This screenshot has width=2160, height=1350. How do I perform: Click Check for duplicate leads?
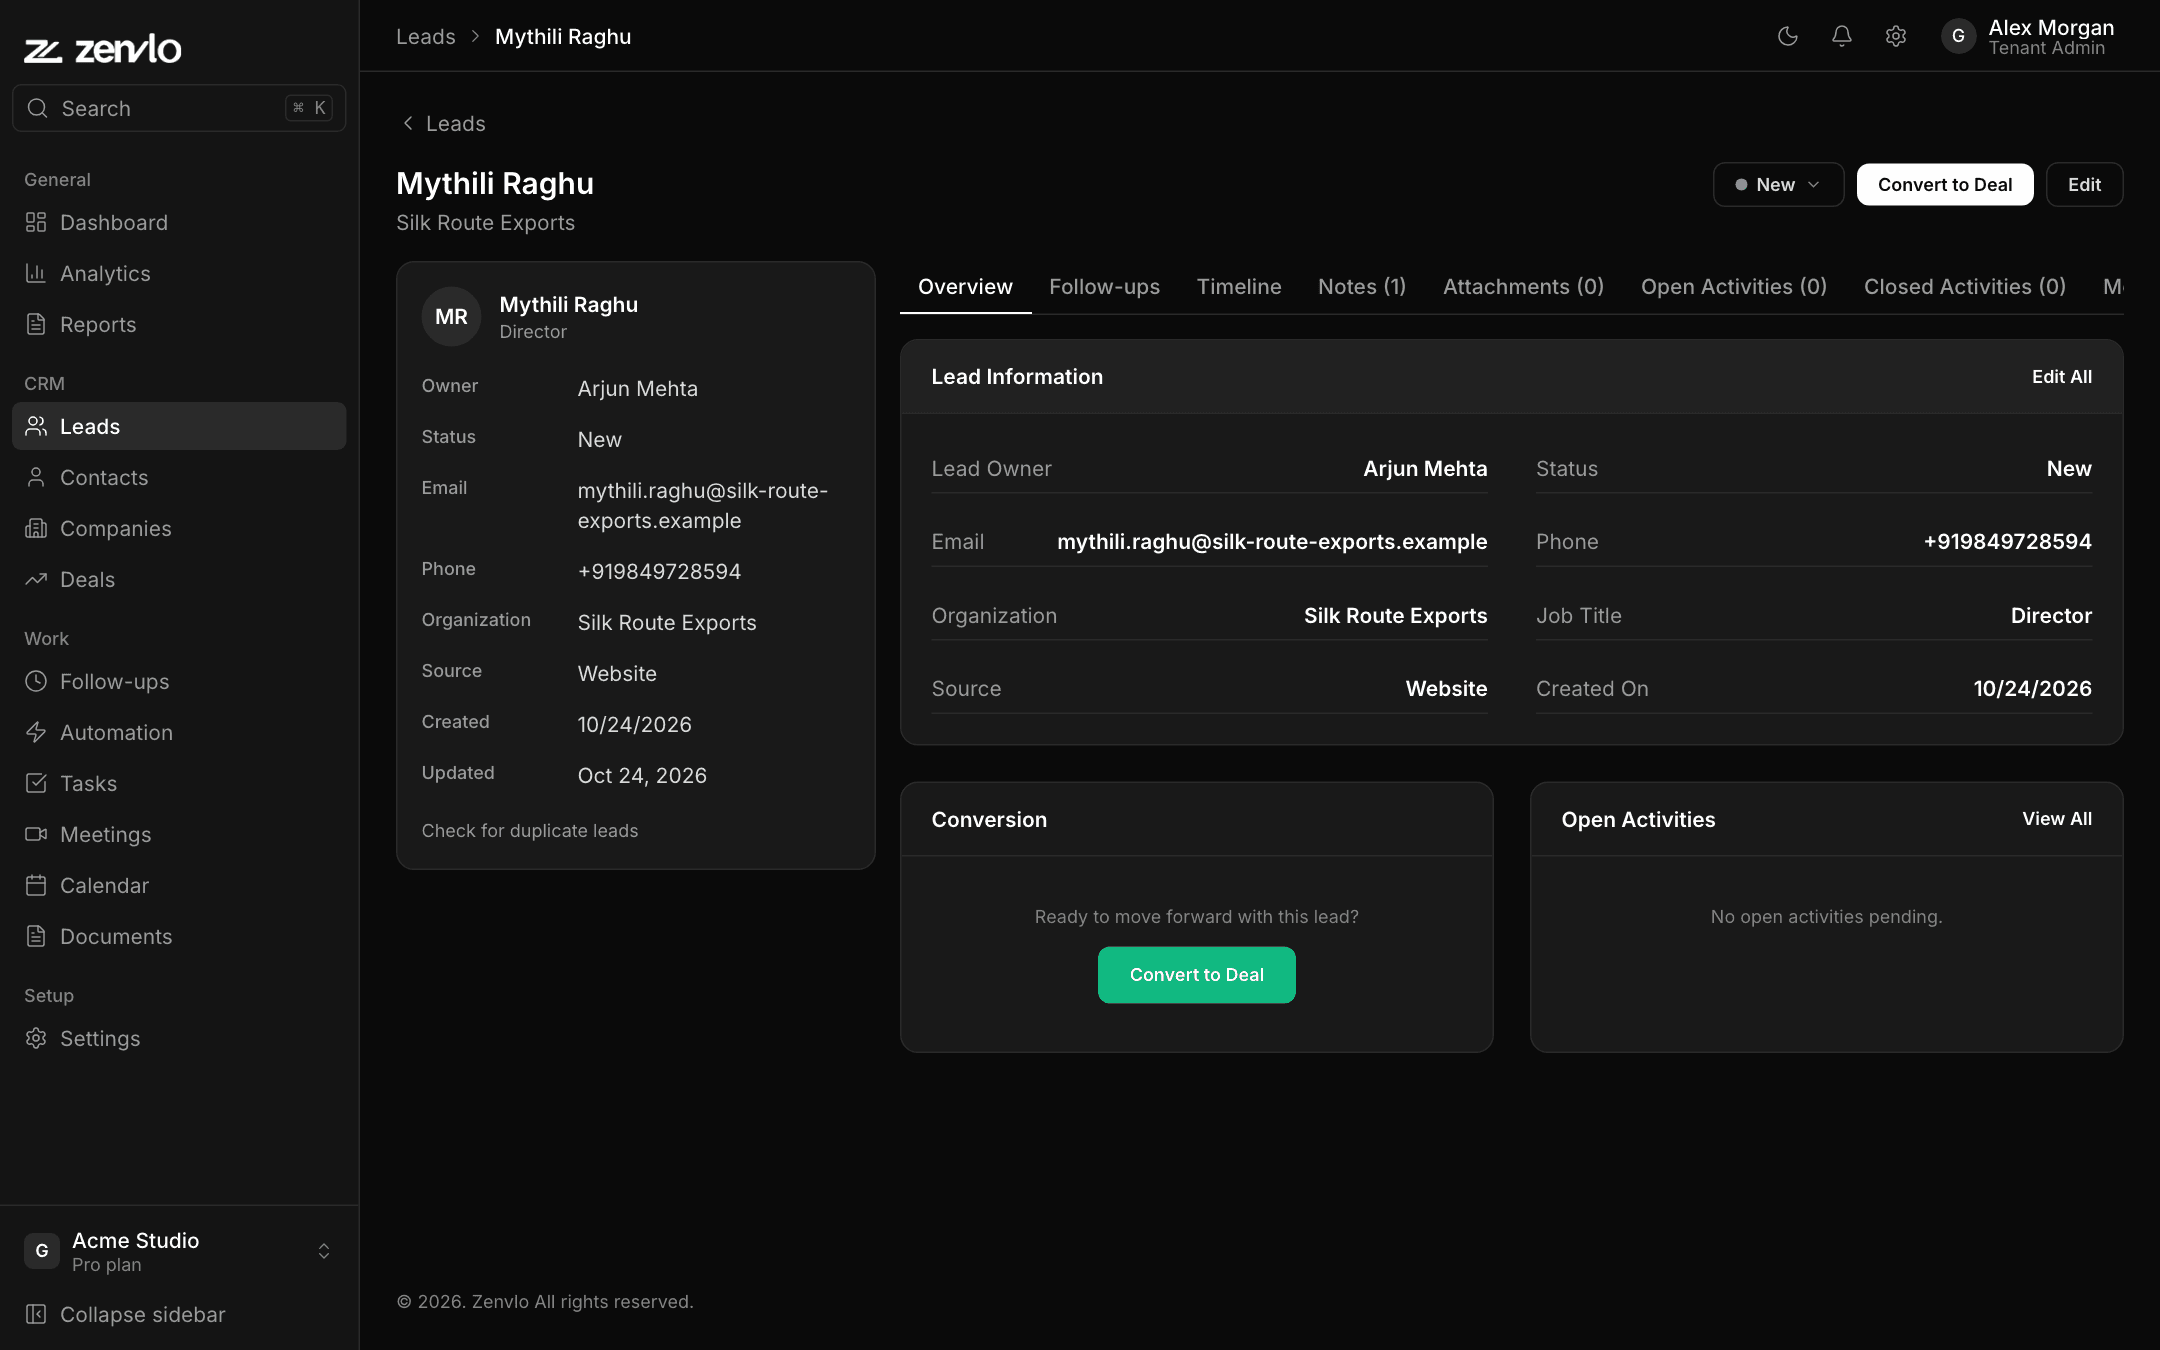(529, 830)
